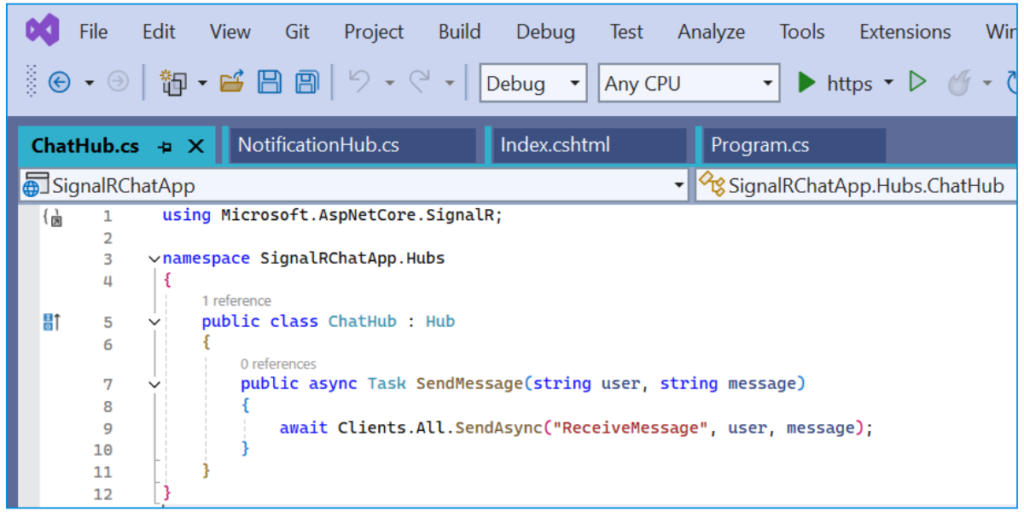Click the Open File folder icon
The image size is (1024, 512).
click(232, 82)
